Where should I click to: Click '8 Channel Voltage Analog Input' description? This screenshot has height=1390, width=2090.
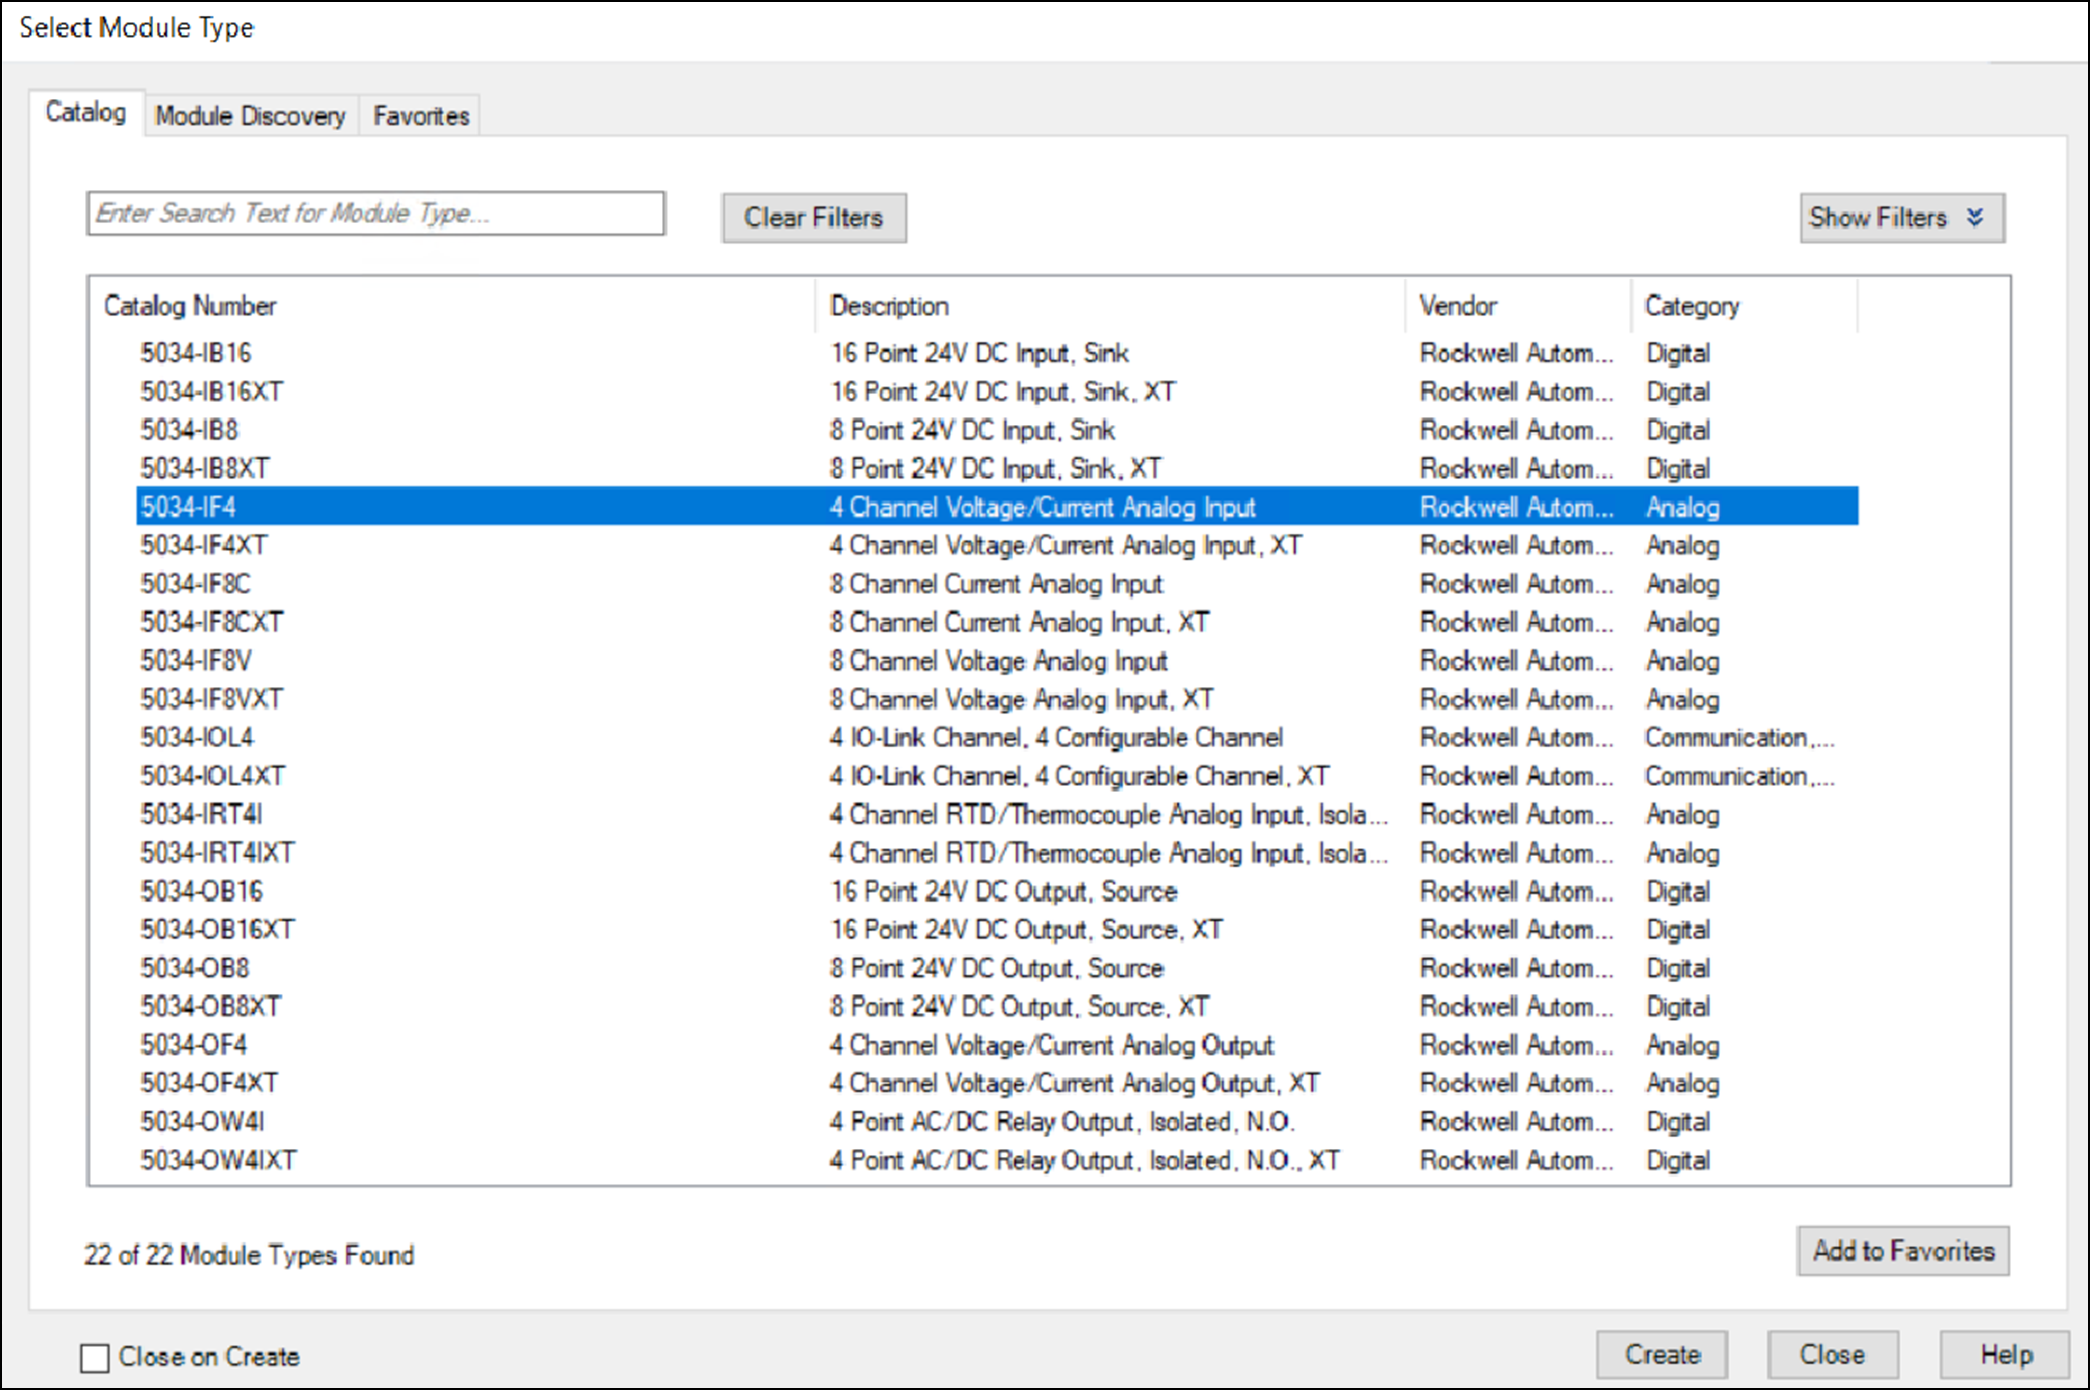(x=998, y=661)
